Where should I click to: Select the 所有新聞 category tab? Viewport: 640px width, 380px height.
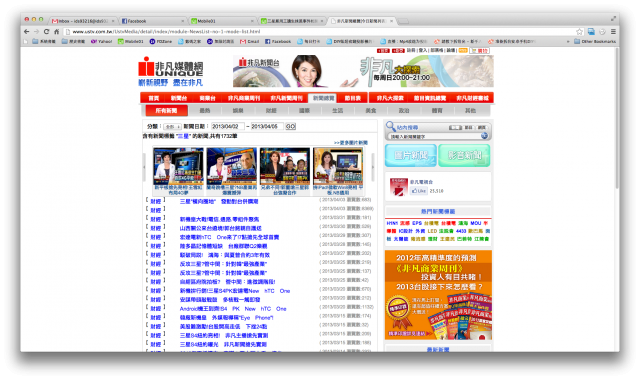tap(167, 111)
